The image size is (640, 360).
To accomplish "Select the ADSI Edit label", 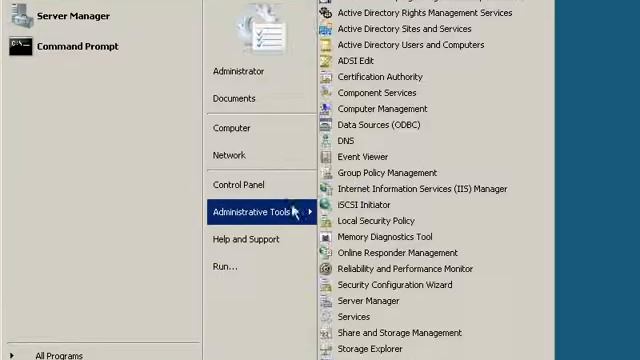I will coord(356,61).
